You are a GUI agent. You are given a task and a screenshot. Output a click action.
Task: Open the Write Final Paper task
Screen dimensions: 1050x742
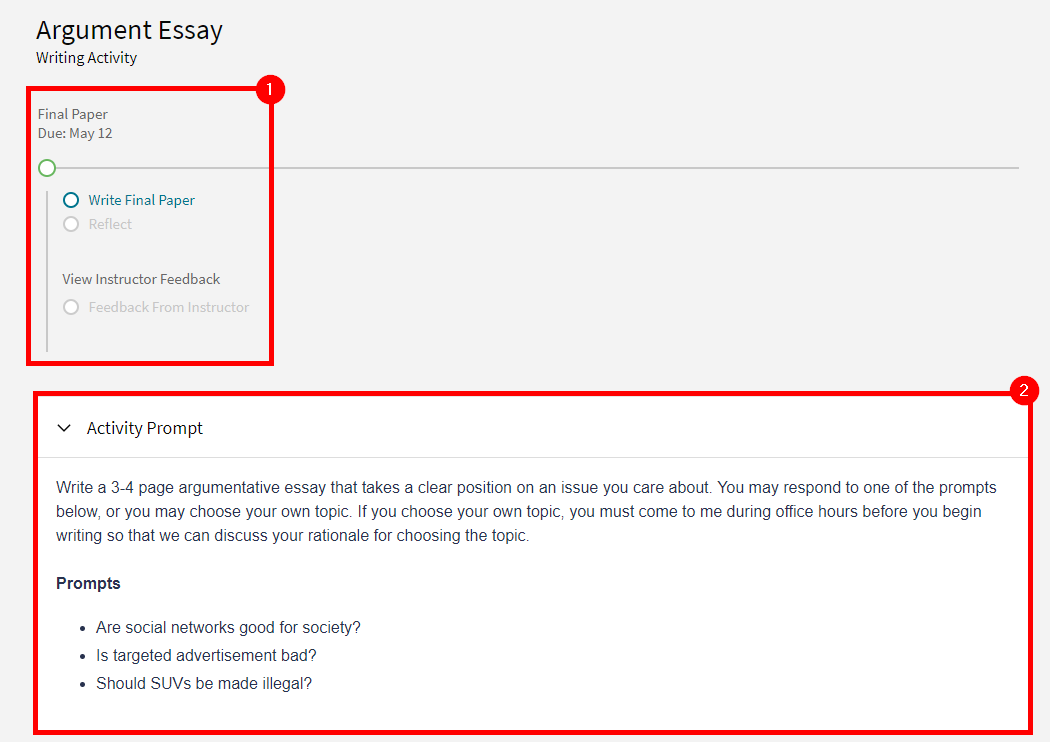tap(141, 200)
